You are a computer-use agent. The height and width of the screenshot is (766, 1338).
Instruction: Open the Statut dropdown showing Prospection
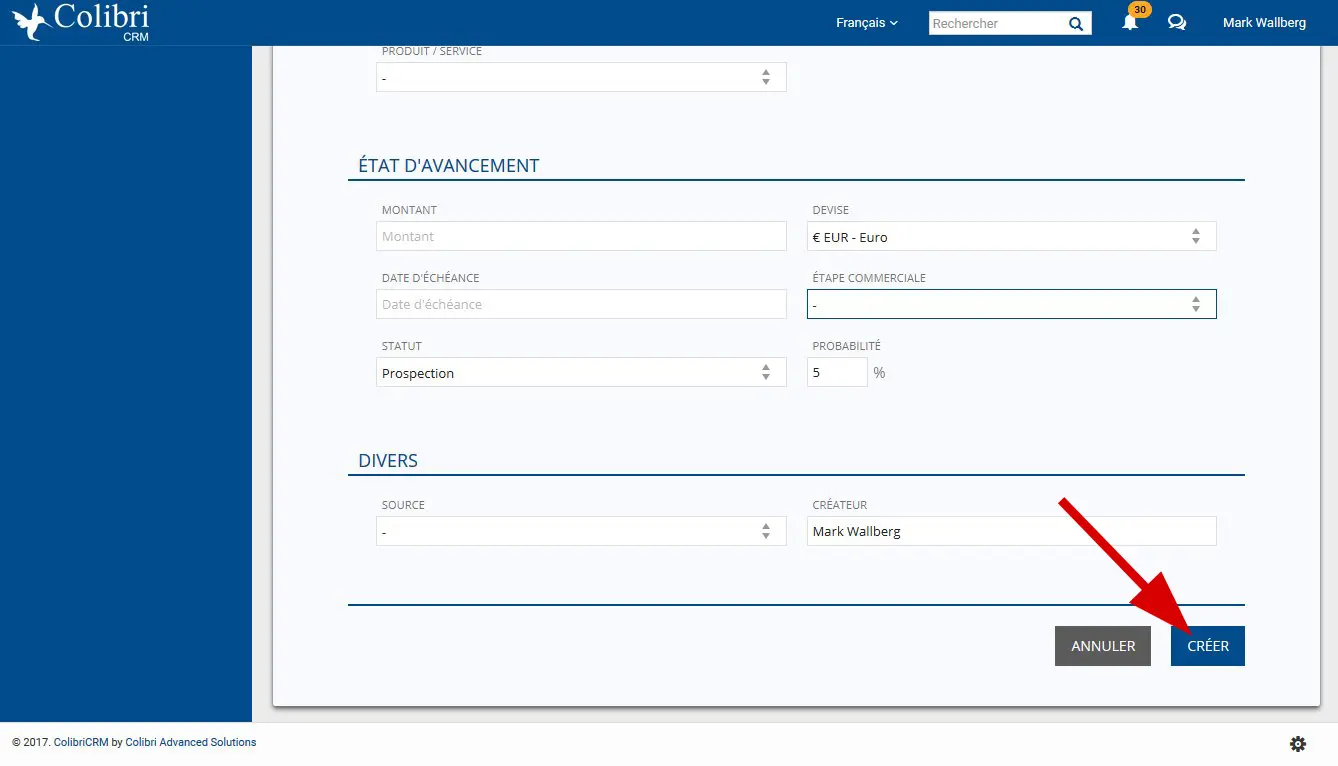(581, 373)
